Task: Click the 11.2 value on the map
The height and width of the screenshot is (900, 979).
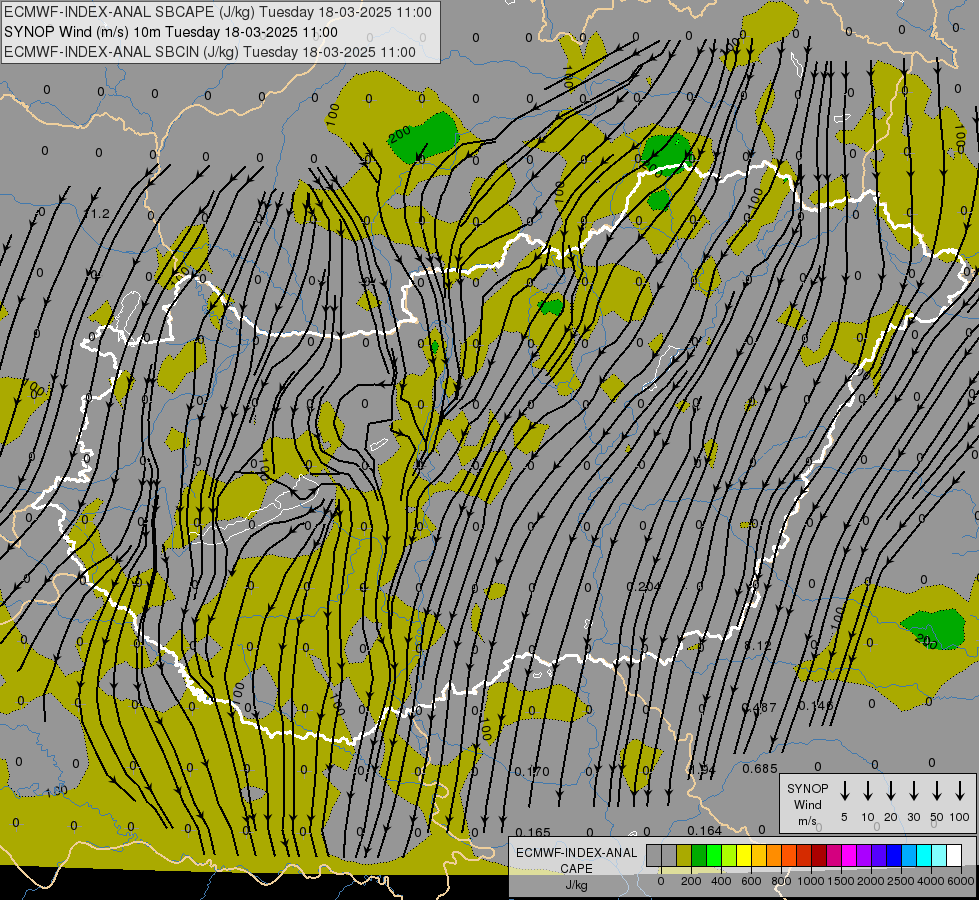Action: (97, 214)
